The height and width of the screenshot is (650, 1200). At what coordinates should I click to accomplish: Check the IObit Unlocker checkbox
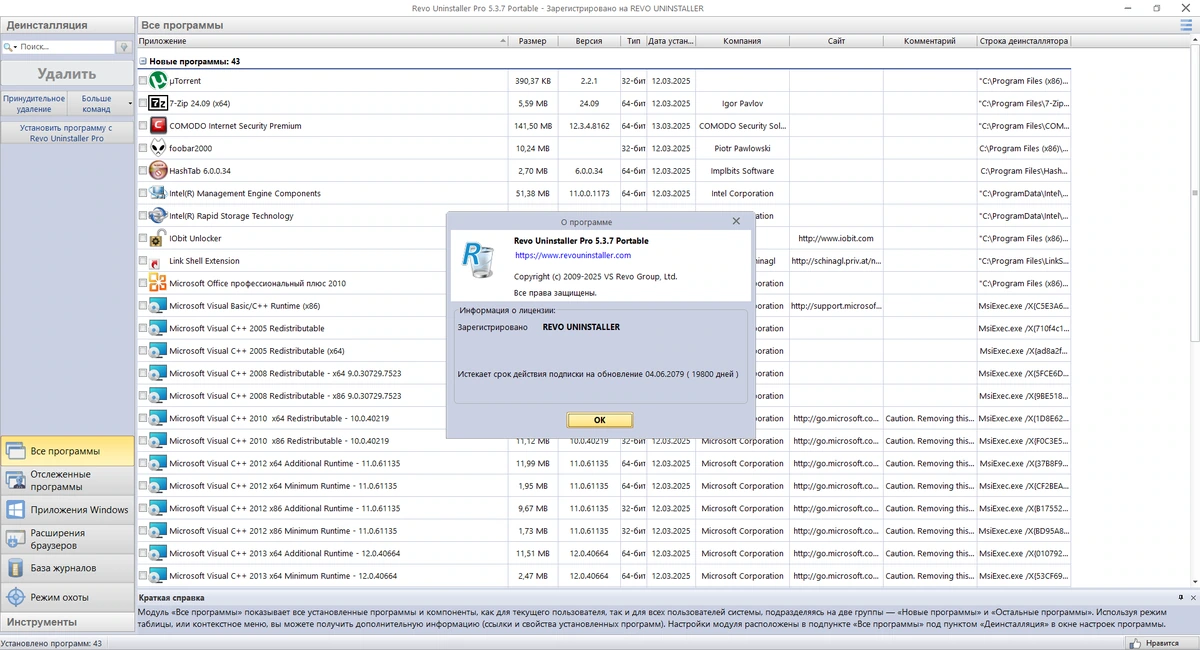coord(143,238)
